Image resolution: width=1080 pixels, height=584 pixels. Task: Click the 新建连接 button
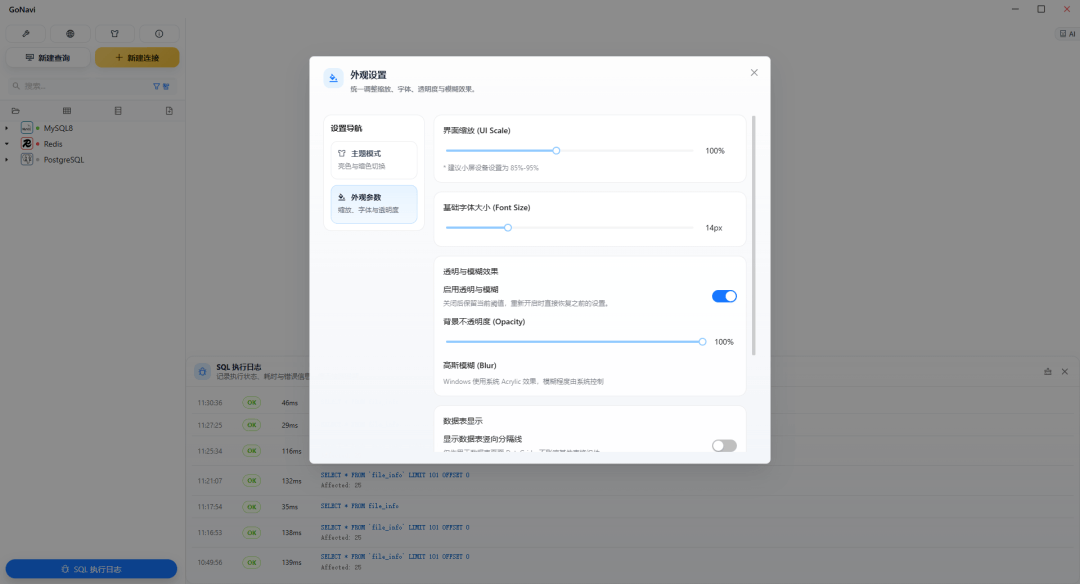click(x=137, y=58)
